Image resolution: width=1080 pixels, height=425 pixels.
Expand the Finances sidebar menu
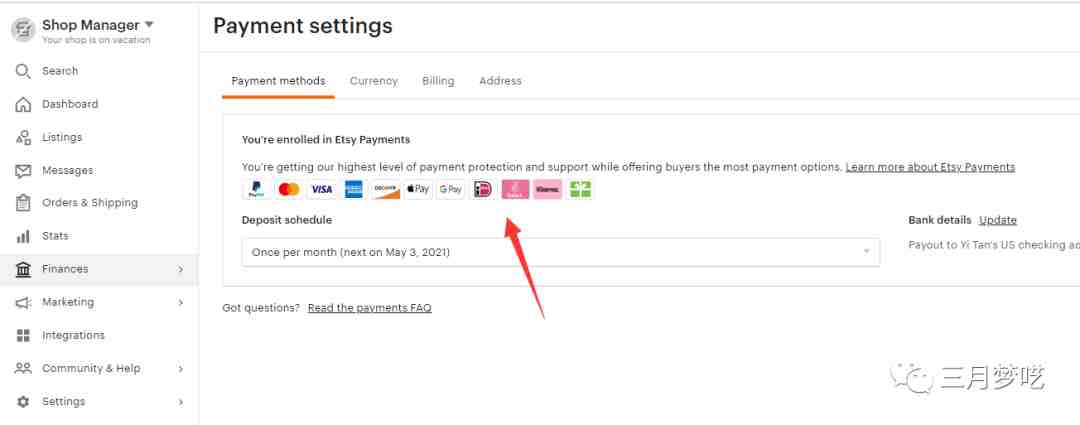99,269
